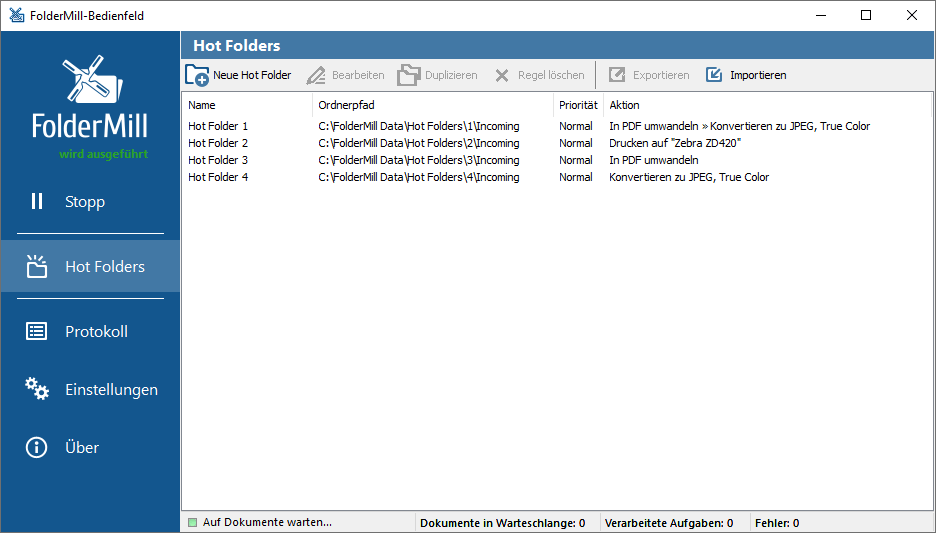Click the Hot Folders sidebar icon

click(x=36, y=266)
